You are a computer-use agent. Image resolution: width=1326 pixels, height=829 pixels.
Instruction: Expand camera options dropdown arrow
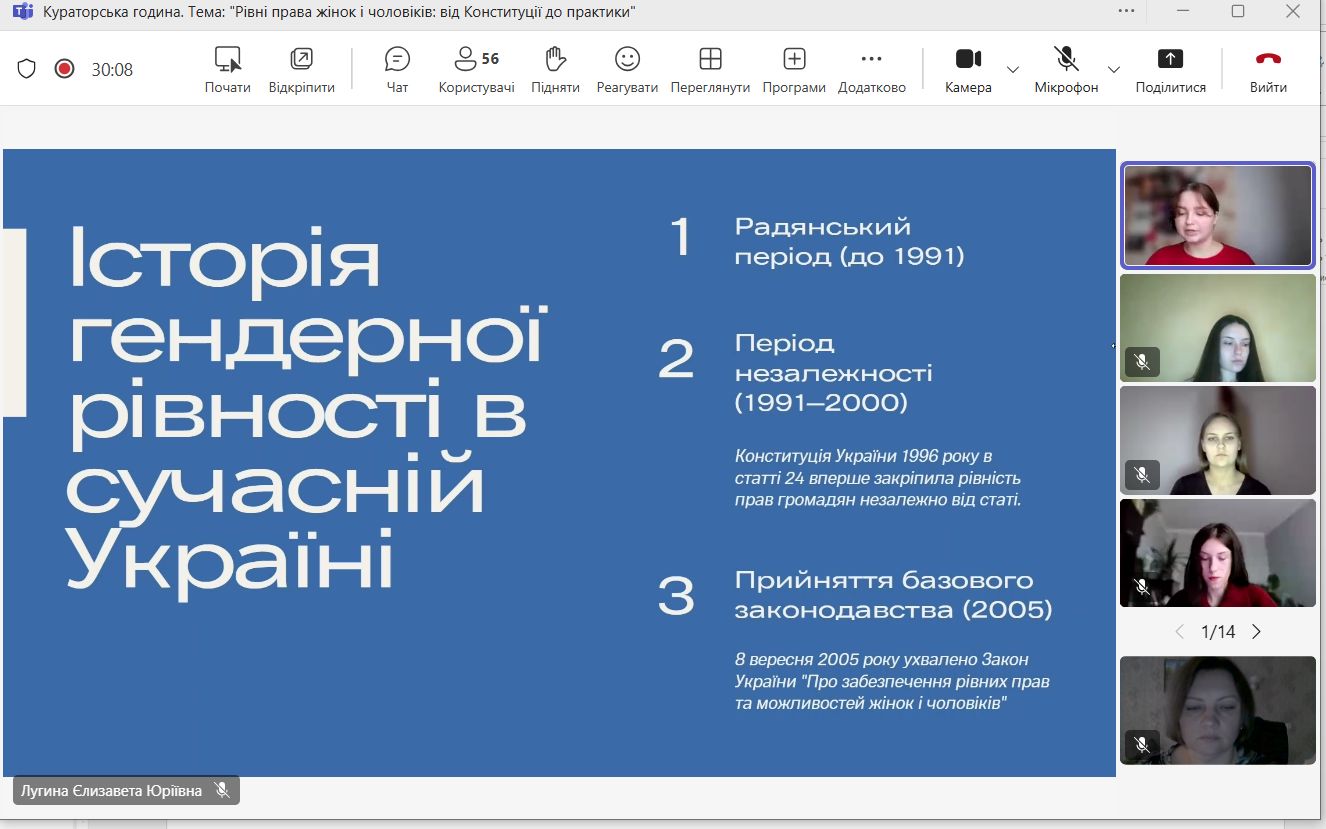1013,70
